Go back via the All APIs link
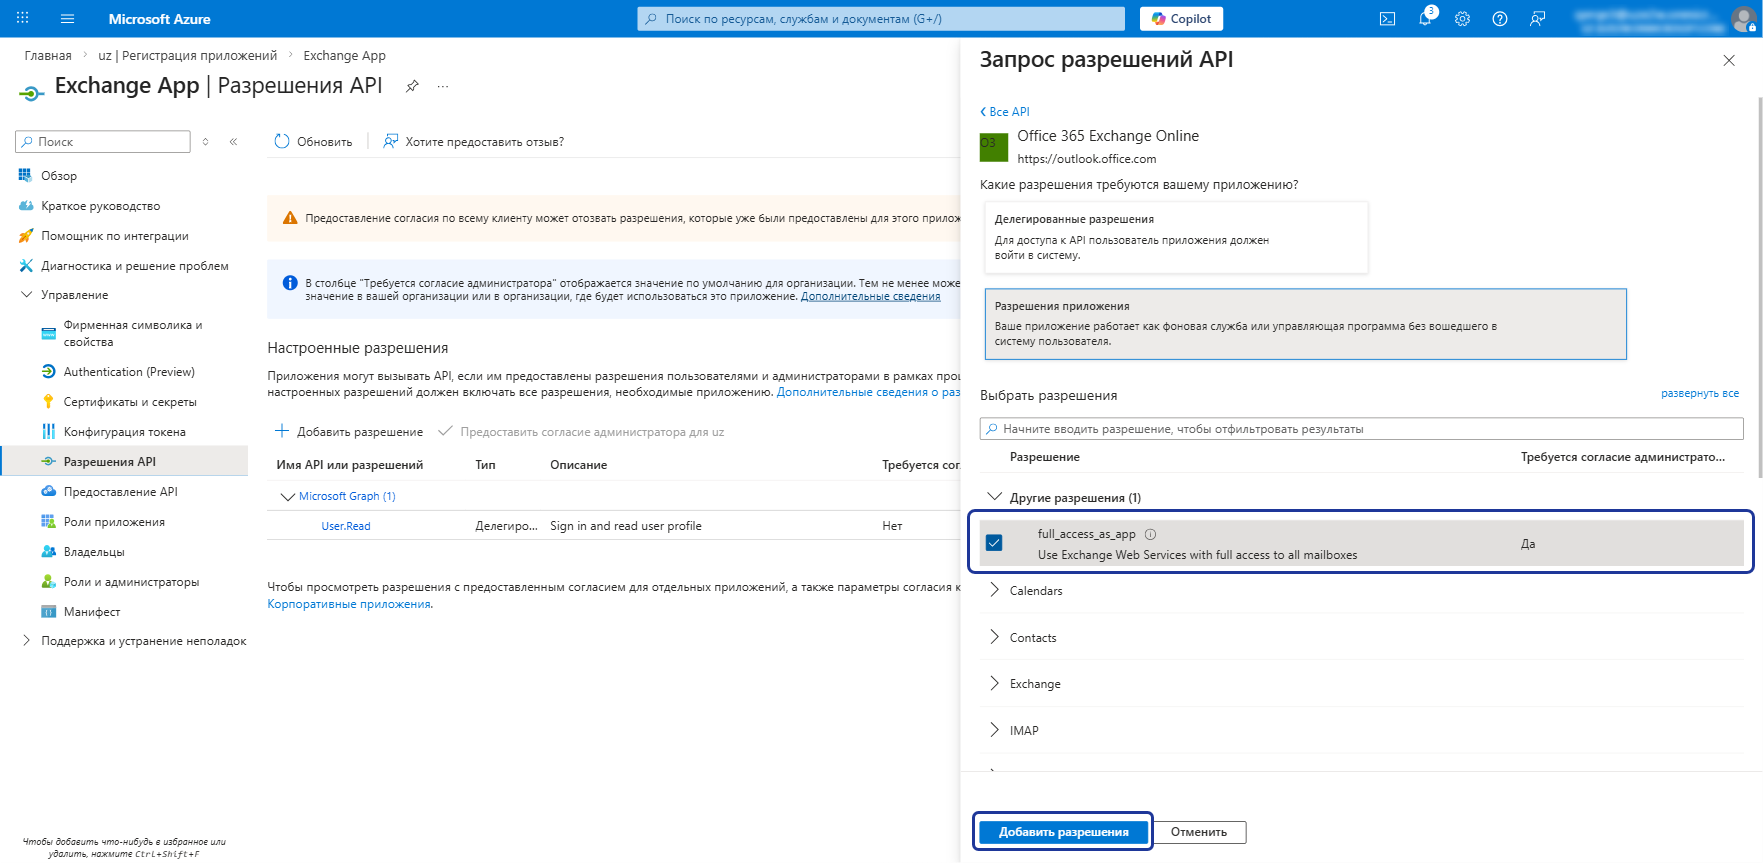The image size is (1763, 863). click(1005, 112)
